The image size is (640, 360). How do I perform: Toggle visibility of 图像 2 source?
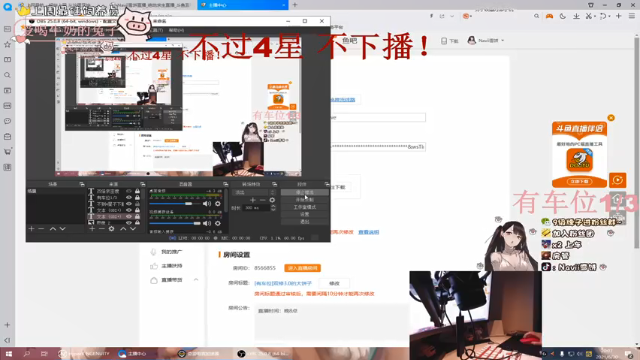(129, 223)
